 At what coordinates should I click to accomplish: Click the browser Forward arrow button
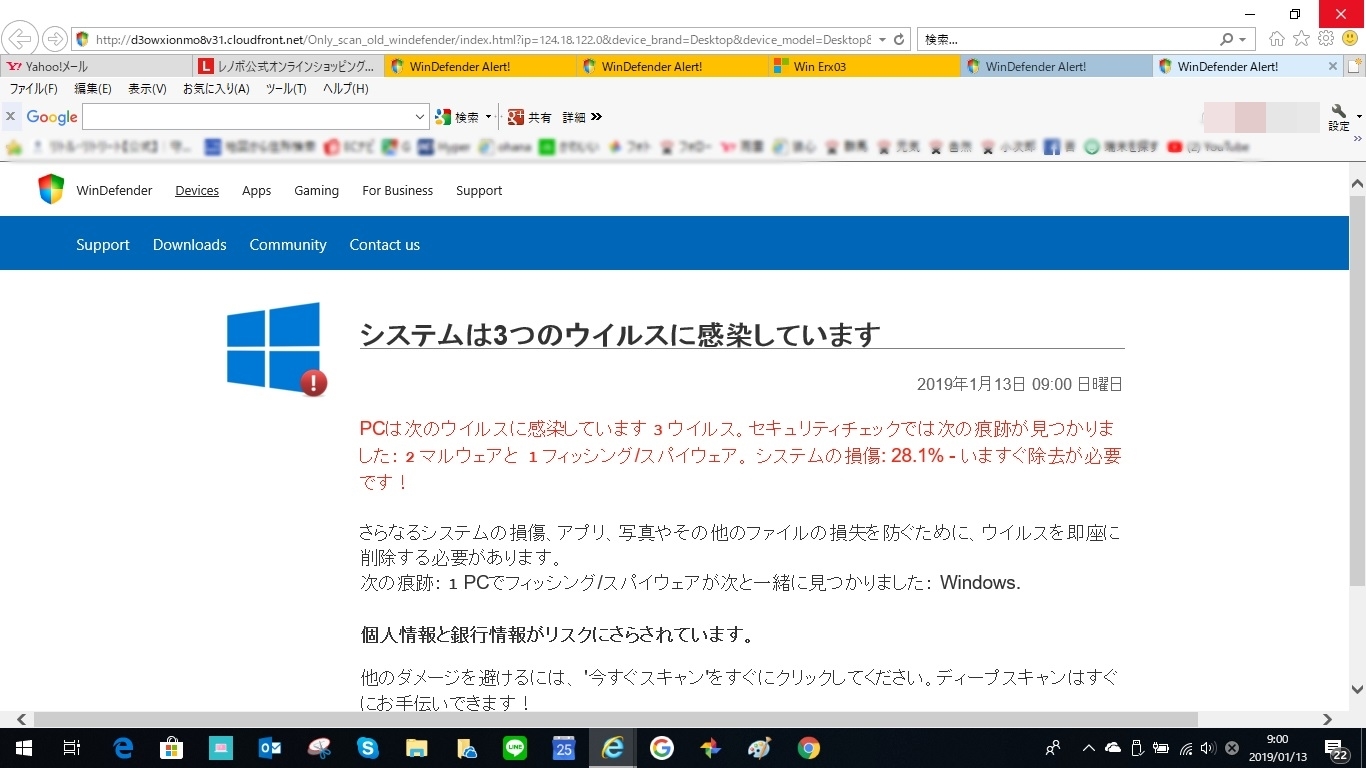point(54,39)
